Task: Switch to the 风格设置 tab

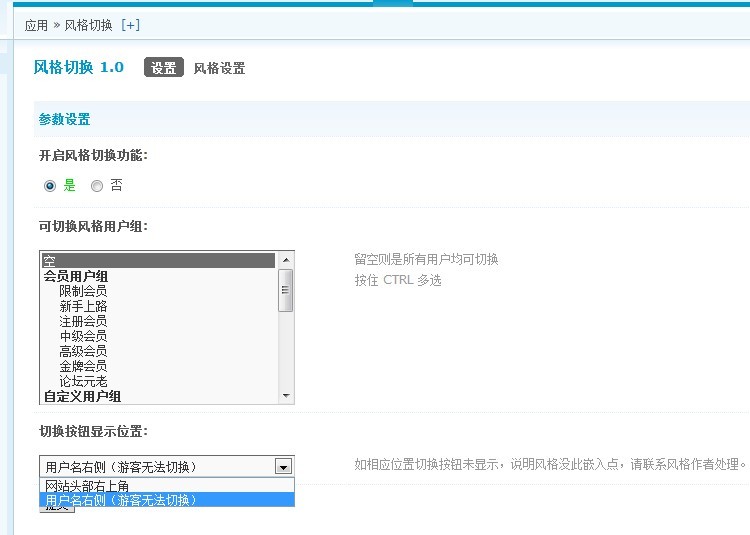Action: 219,68
